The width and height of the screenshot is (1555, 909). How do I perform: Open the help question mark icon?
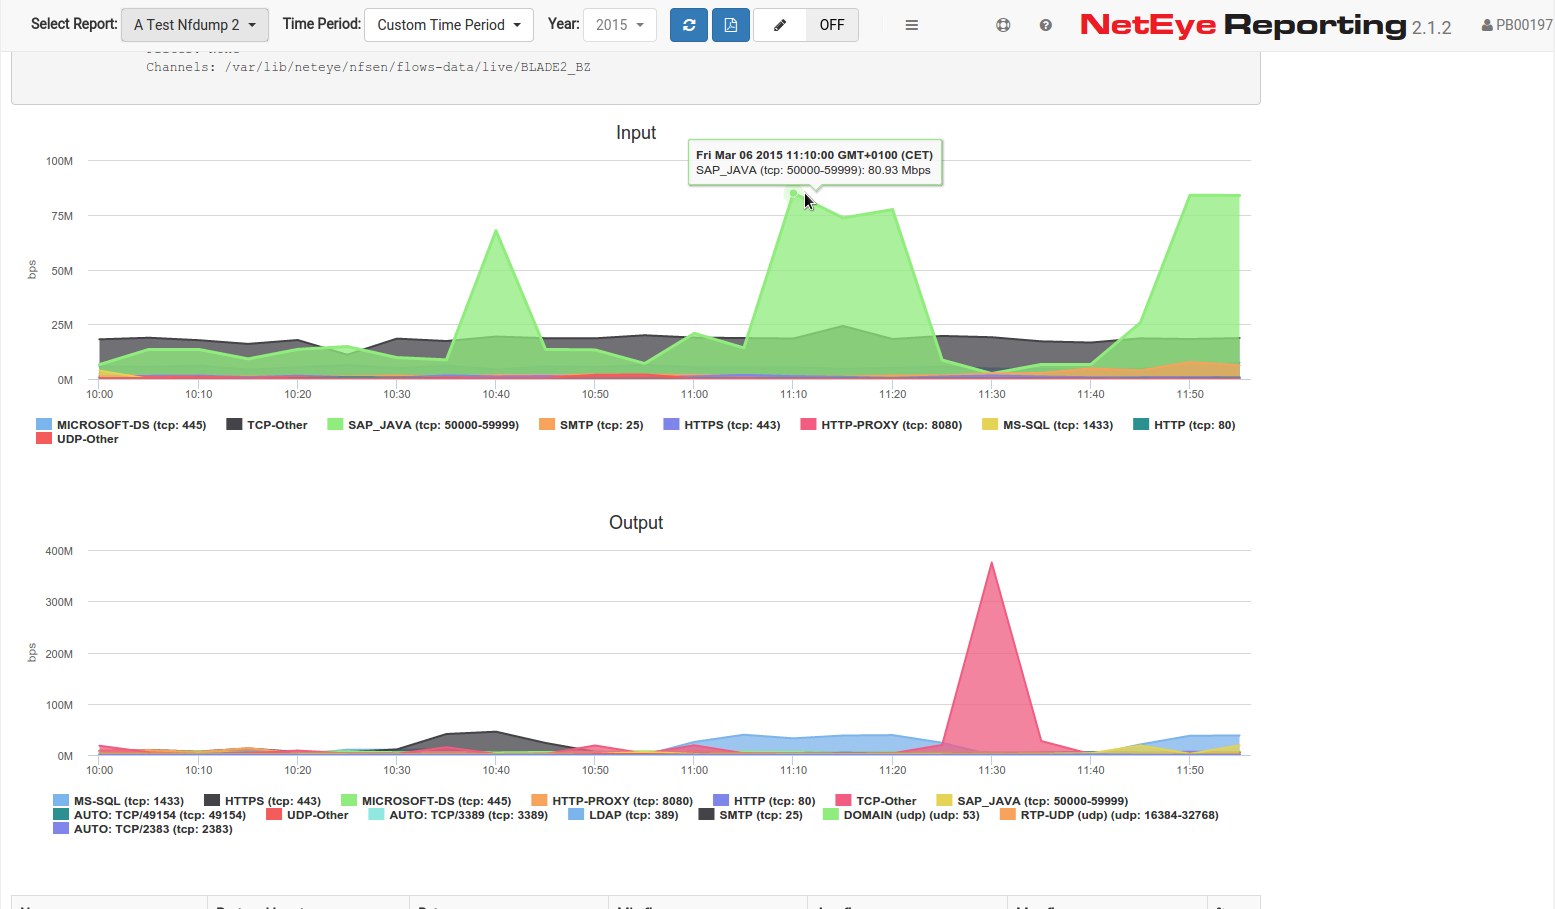click(x=1046, y=25)
